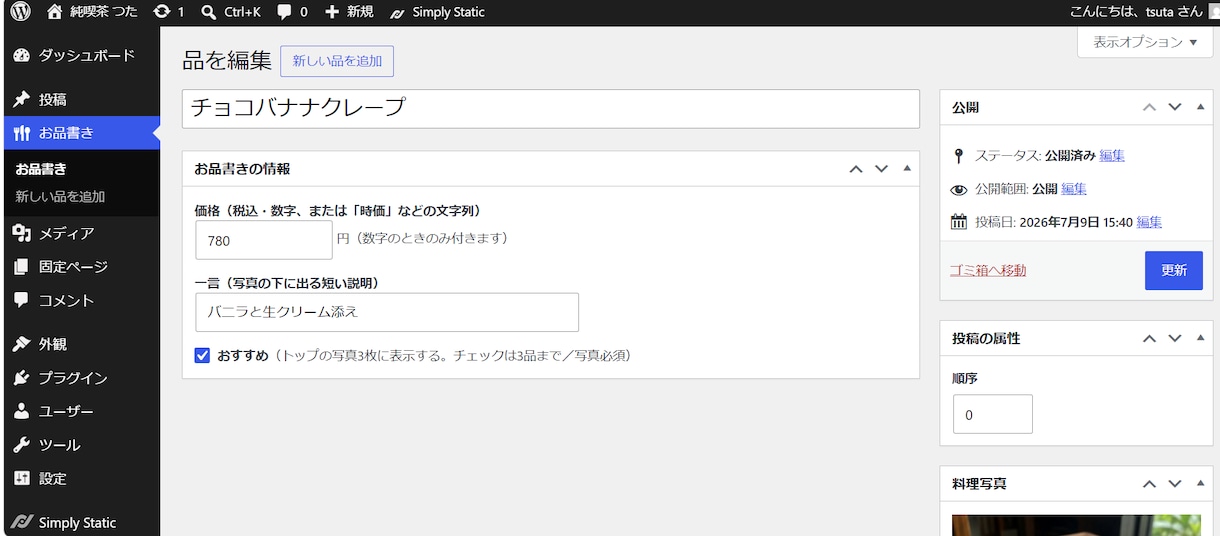Collapse the 投稿の属性 panel

point(1200,338)
